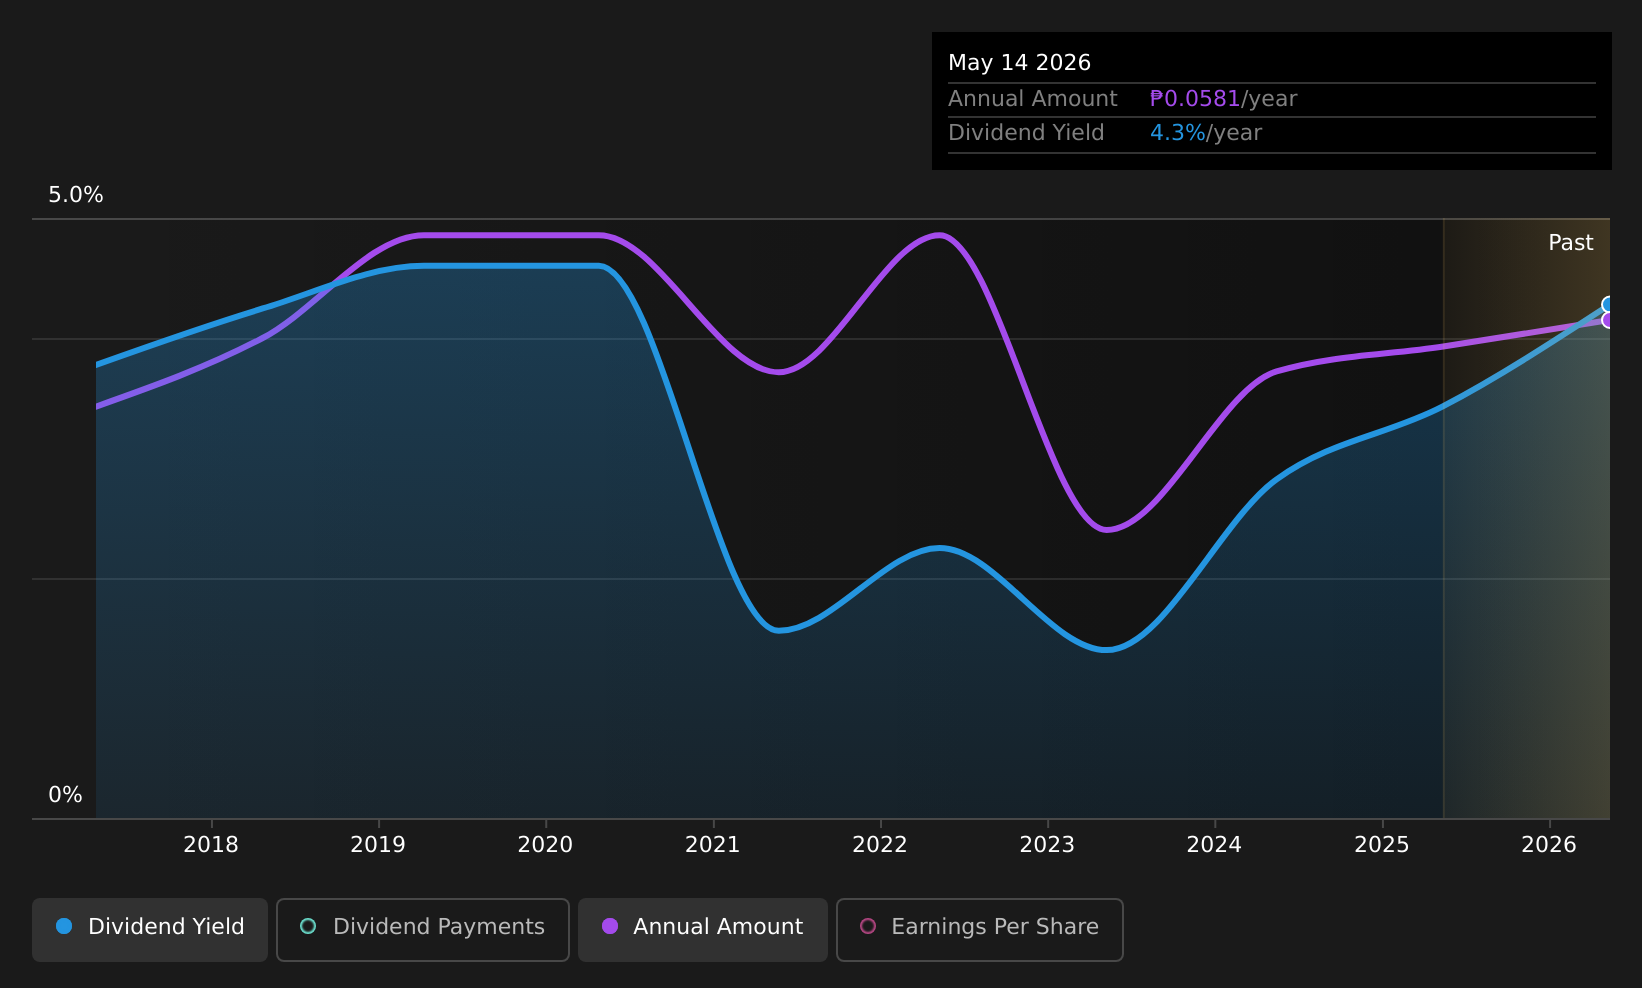Click the teal Dividend Payments legend circle
This screenshot has height=988, width=1642.
click(x=308, y=926)
